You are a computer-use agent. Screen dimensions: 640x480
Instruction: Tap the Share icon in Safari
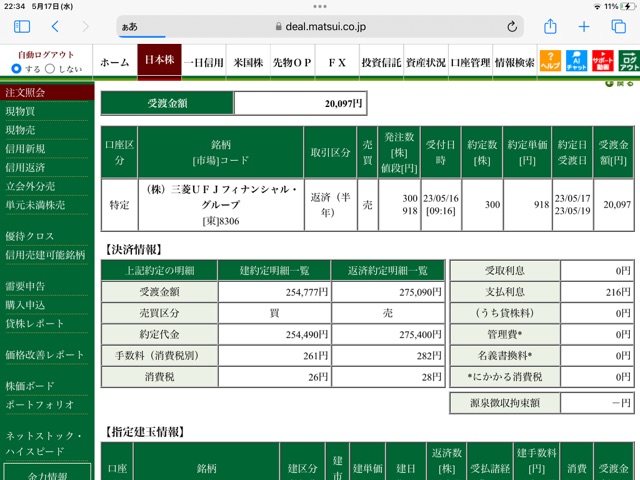550,26
